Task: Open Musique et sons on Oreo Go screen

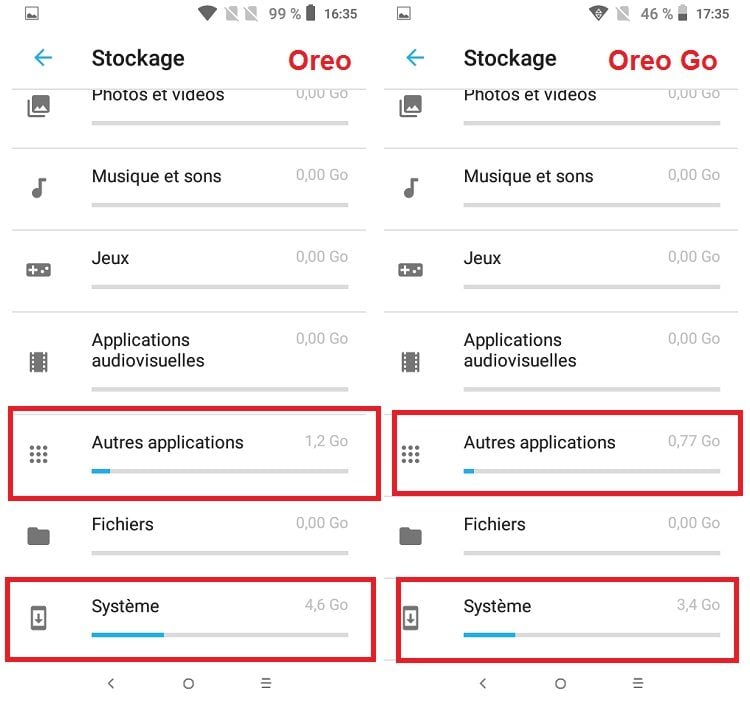Action: click(561, 189)
